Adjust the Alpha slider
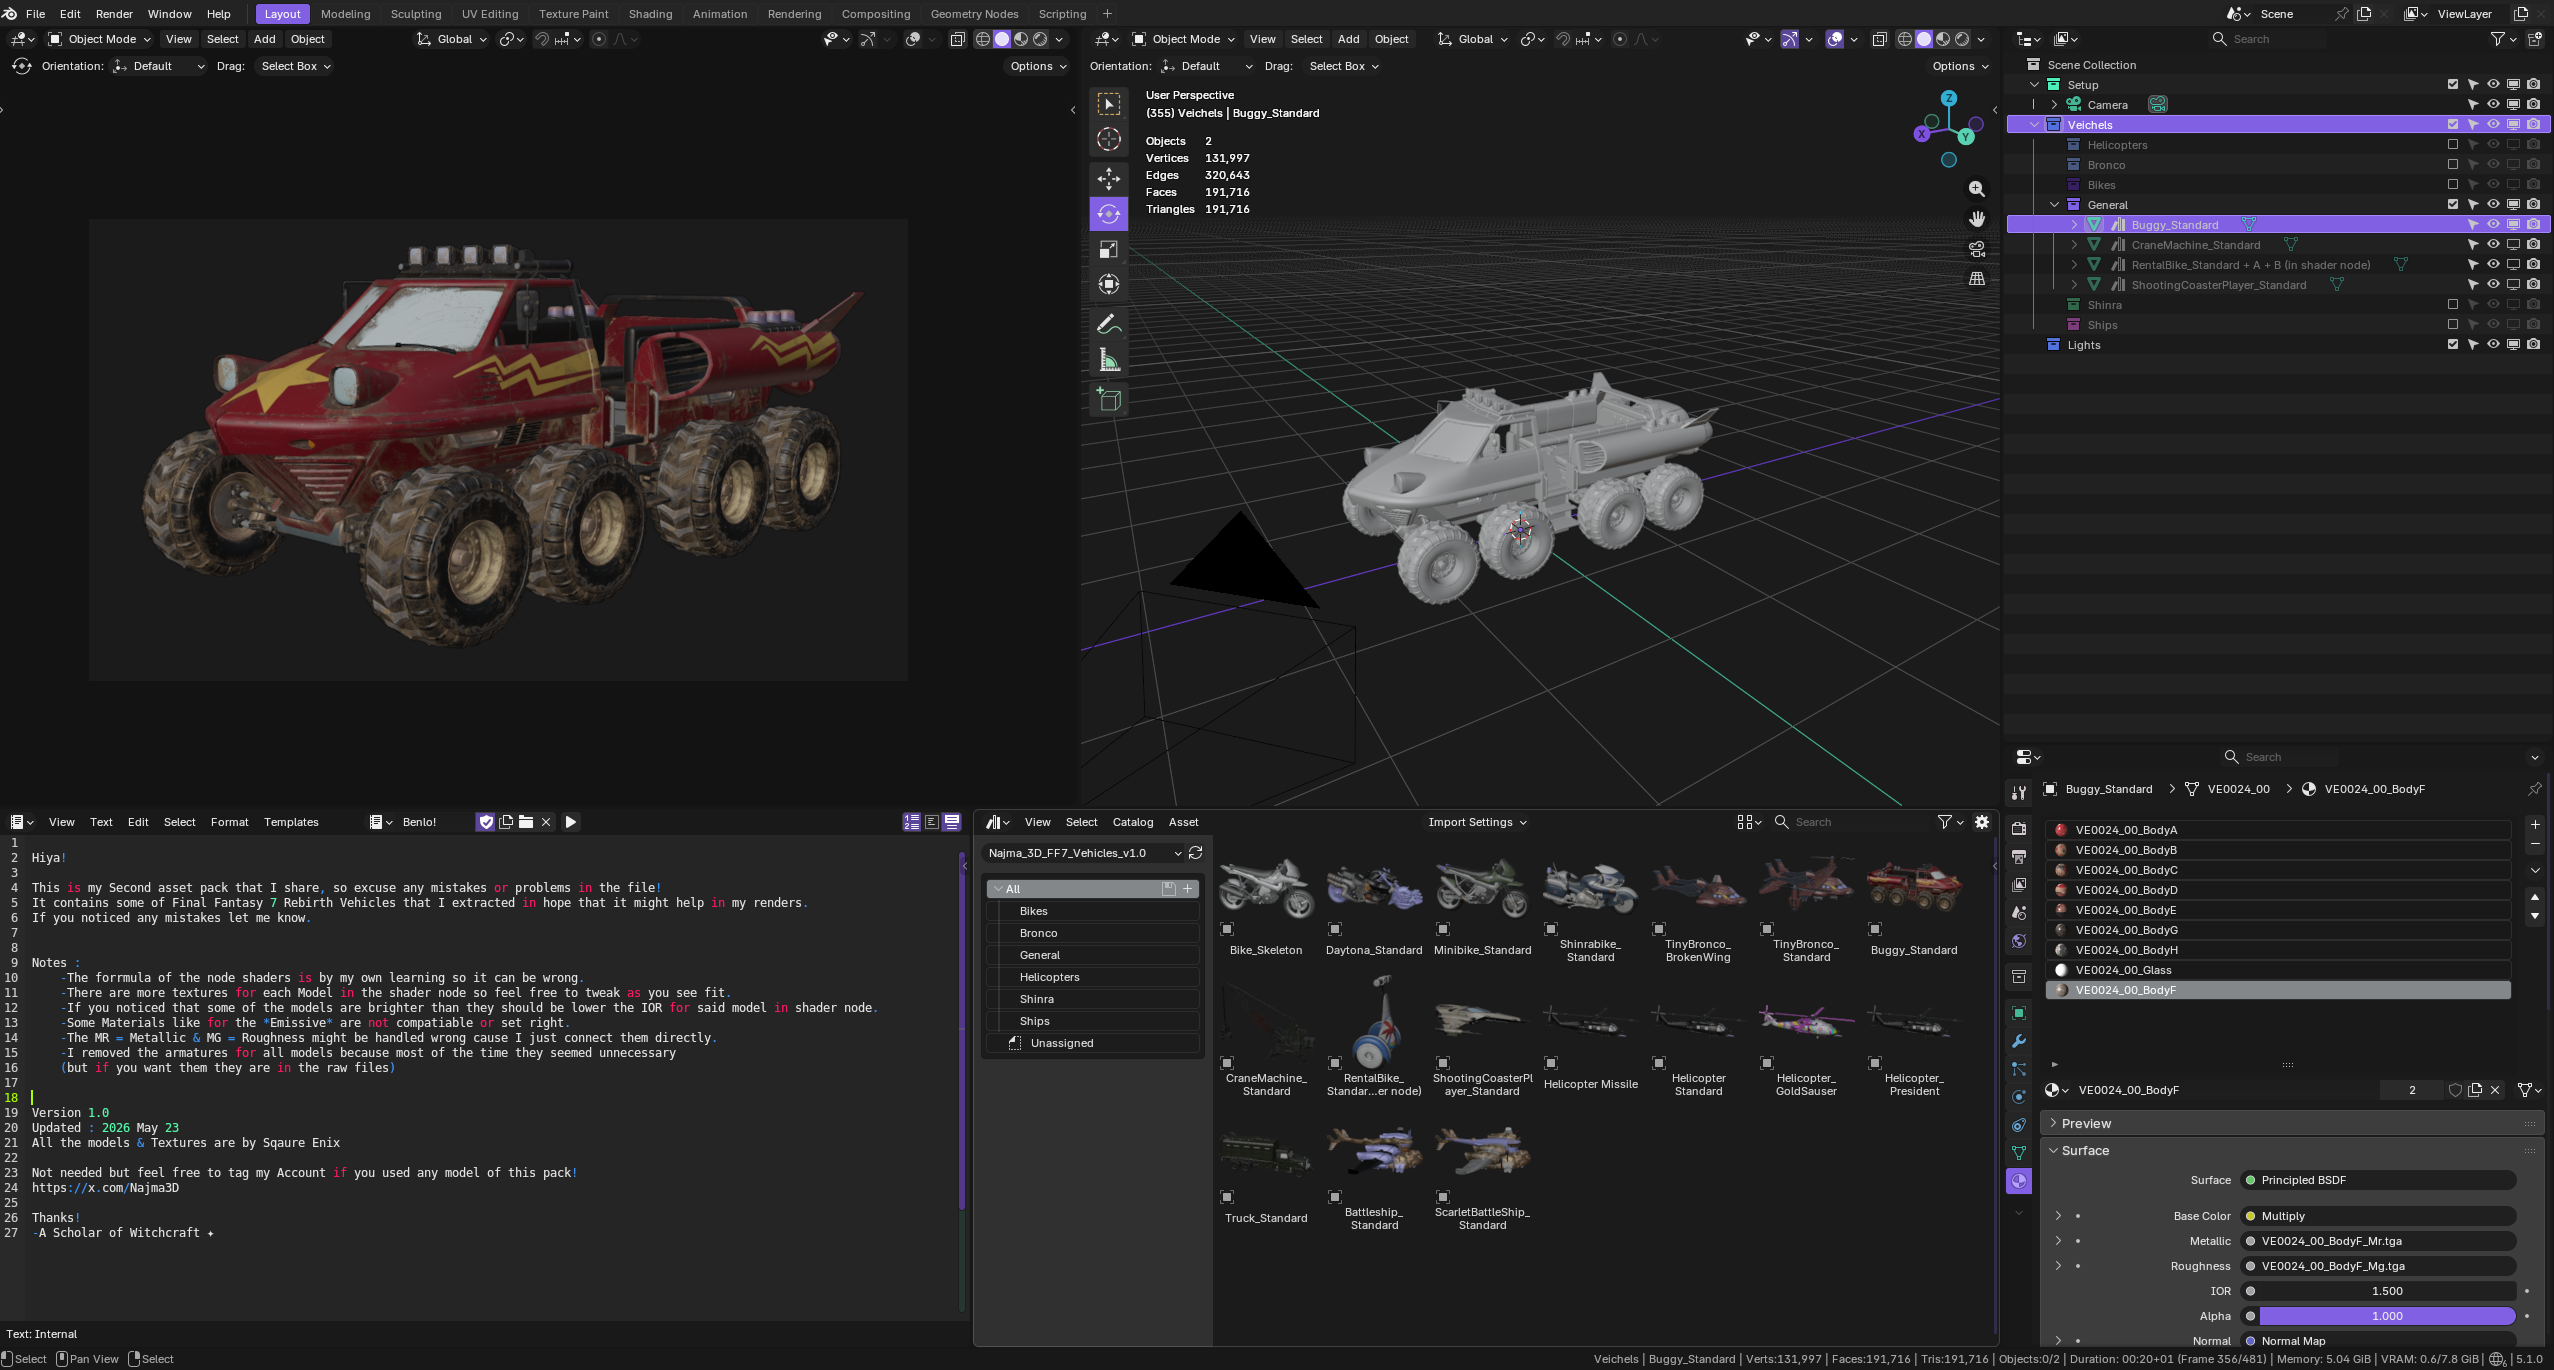 2378,1316
